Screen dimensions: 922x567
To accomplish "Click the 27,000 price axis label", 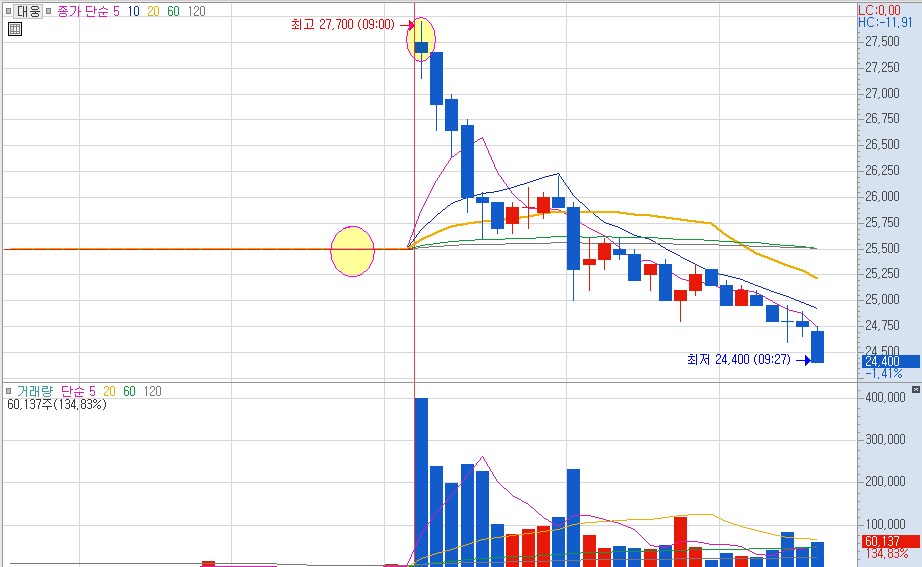I will pos(882,94).
